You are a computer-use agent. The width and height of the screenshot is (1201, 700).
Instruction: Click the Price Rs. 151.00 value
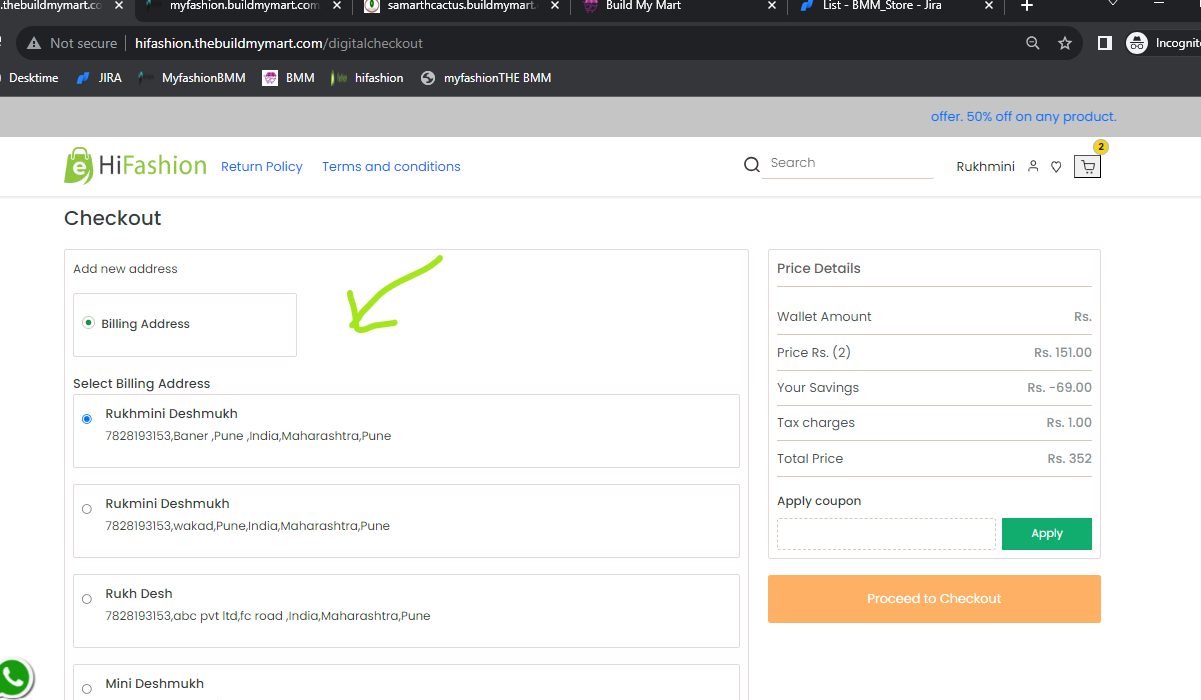tap(1063, 353)
